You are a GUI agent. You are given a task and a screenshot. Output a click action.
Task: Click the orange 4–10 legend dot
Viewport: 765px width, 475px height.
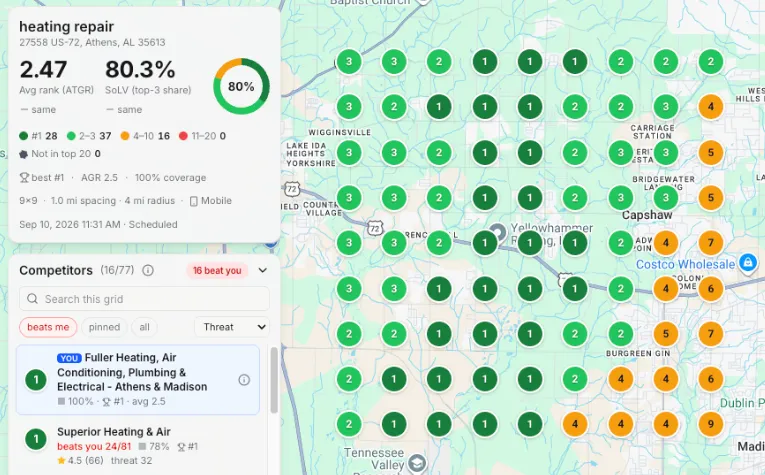[x=125, y=136]
